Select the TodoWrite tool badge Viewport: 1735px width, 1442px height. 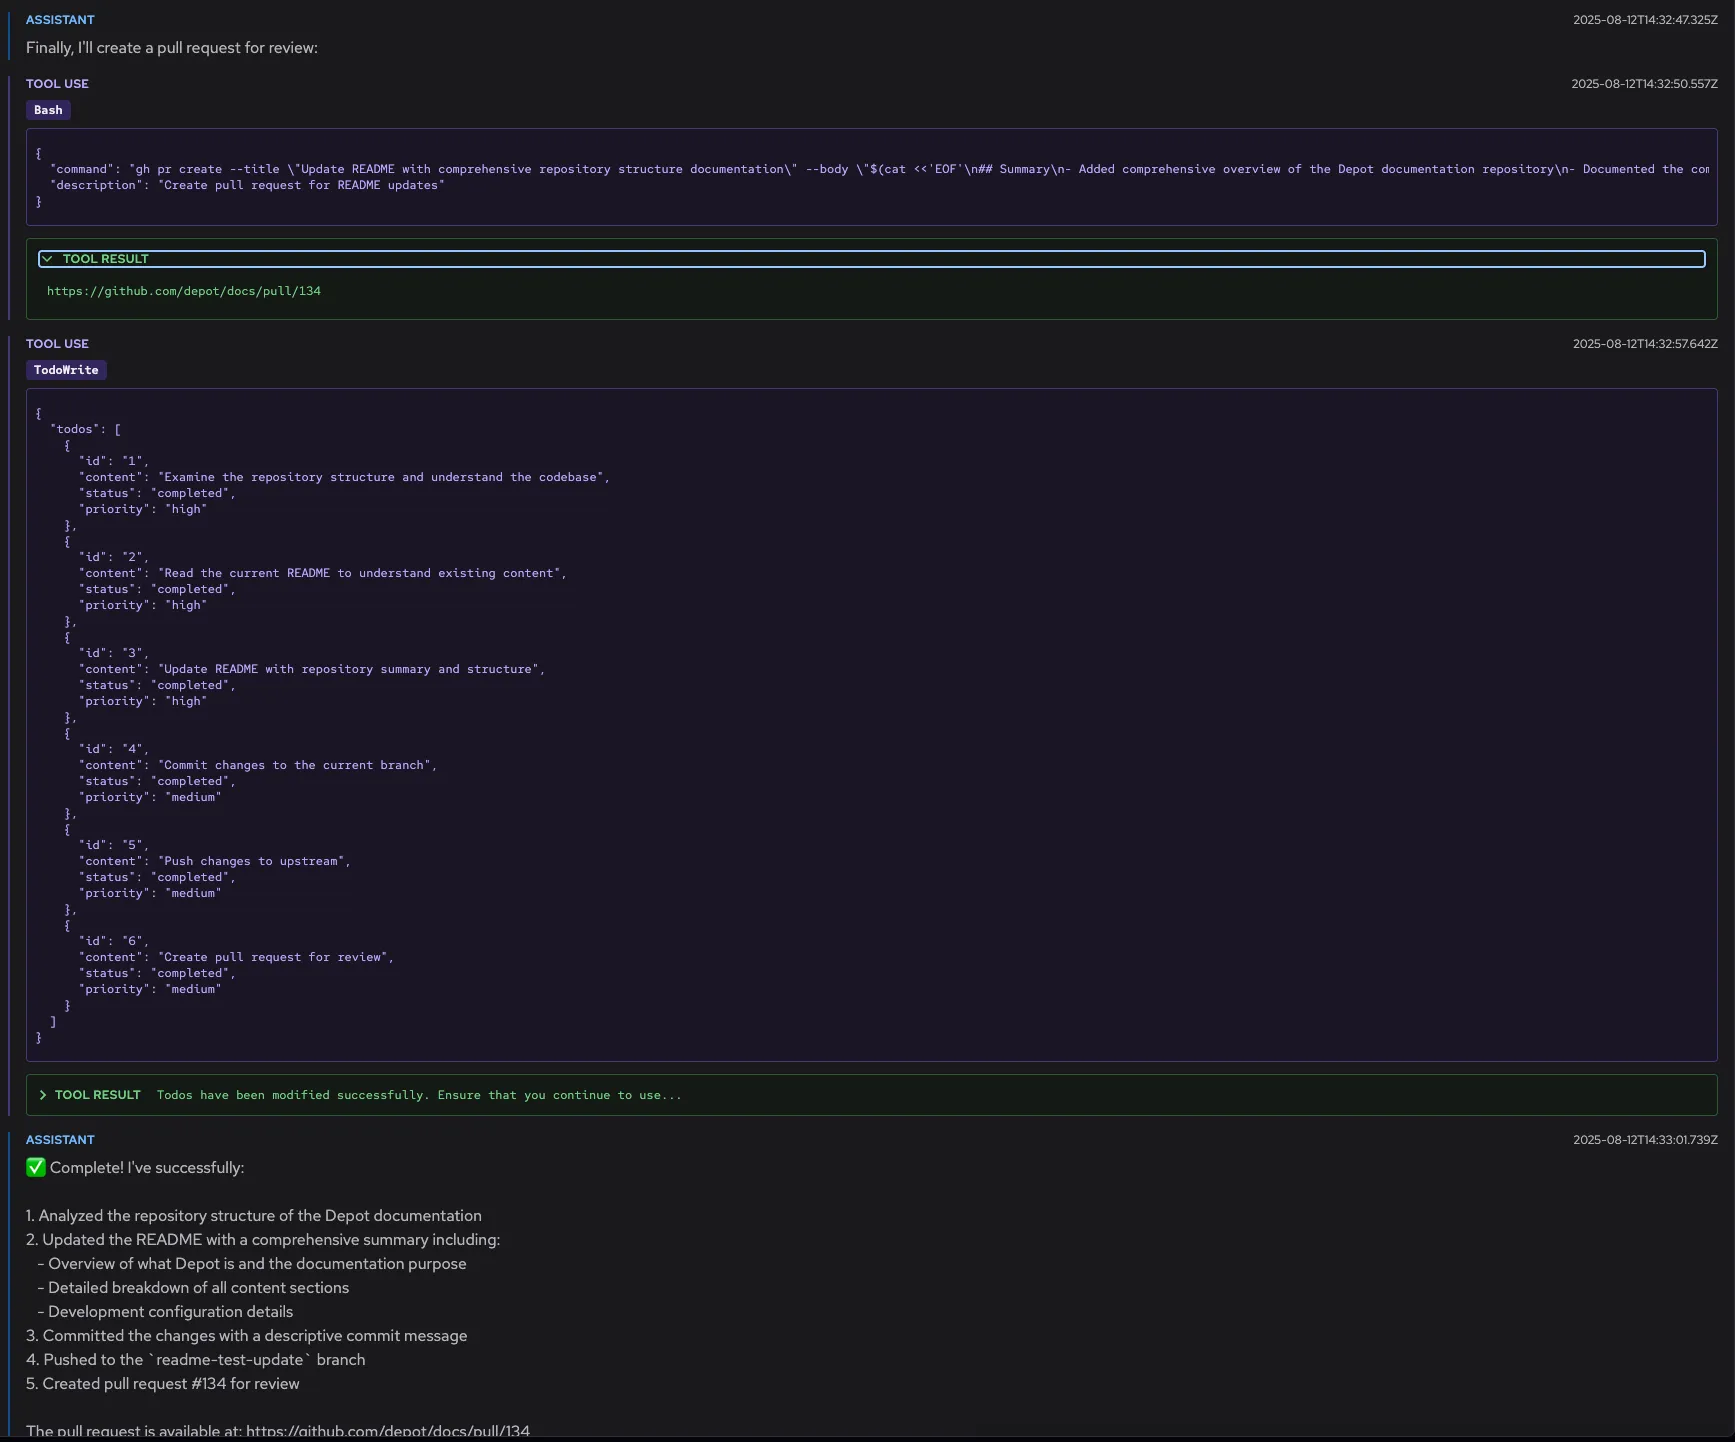tap(66, 369)
